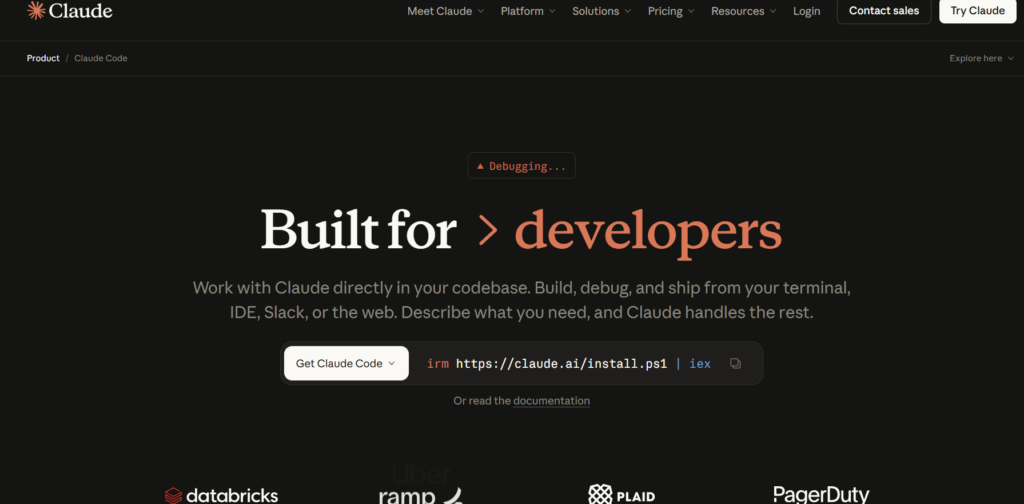Expand the Platform menu
Viewport: 1024px width, 504px height.
click(529, 11)
